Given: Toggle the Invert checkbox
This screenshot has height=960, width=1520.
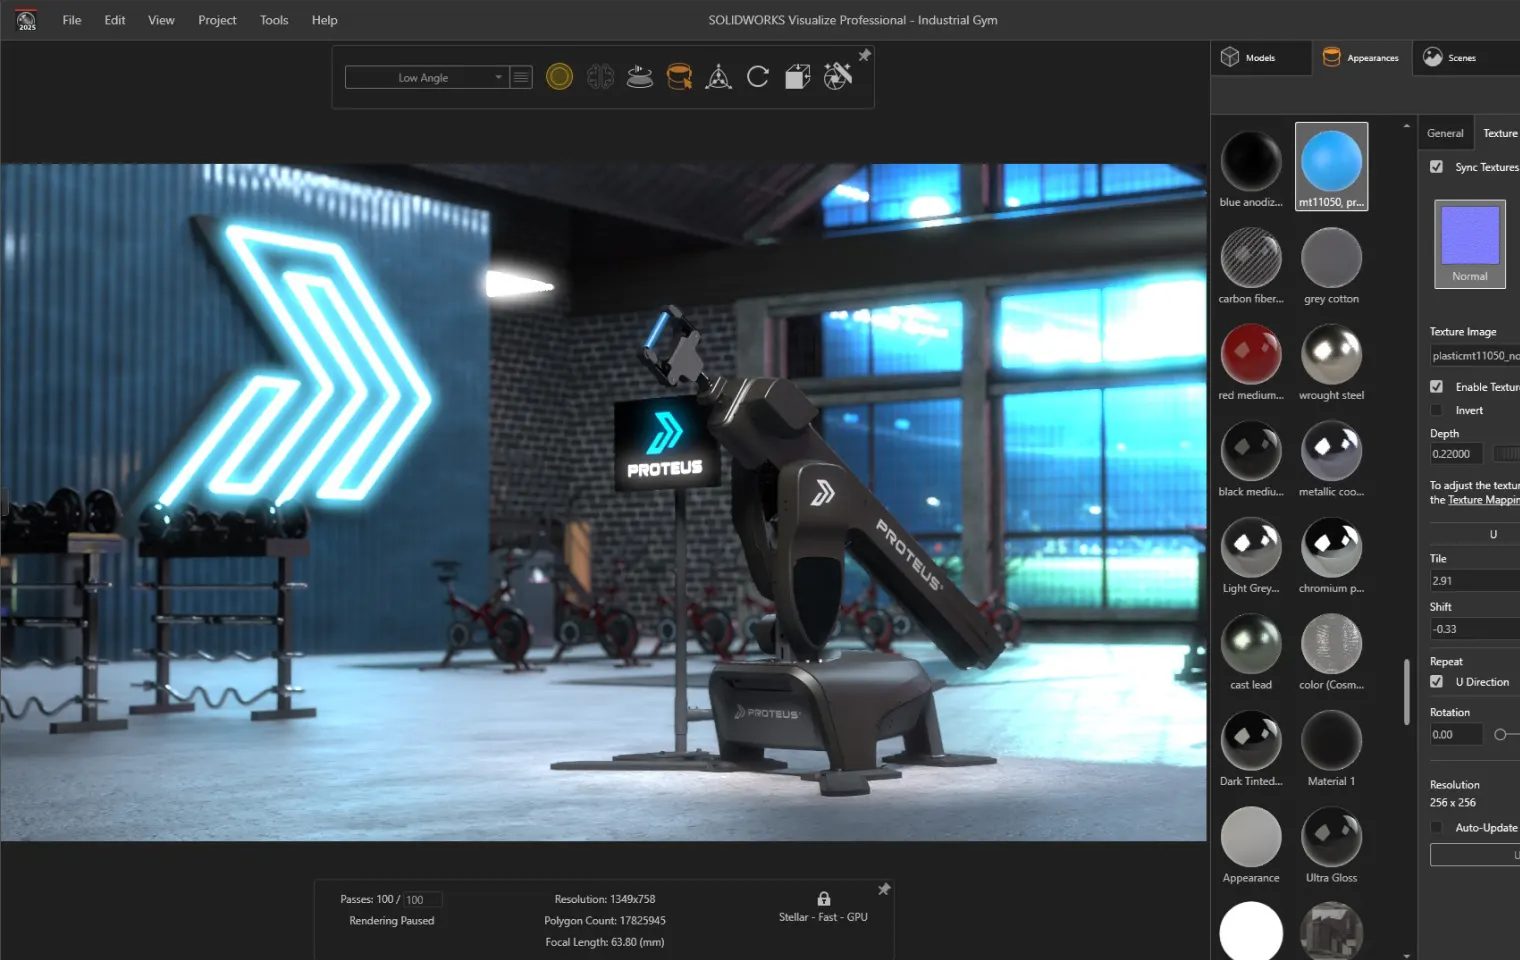Looking at the screenshot, I should [x=1436, y=410].
